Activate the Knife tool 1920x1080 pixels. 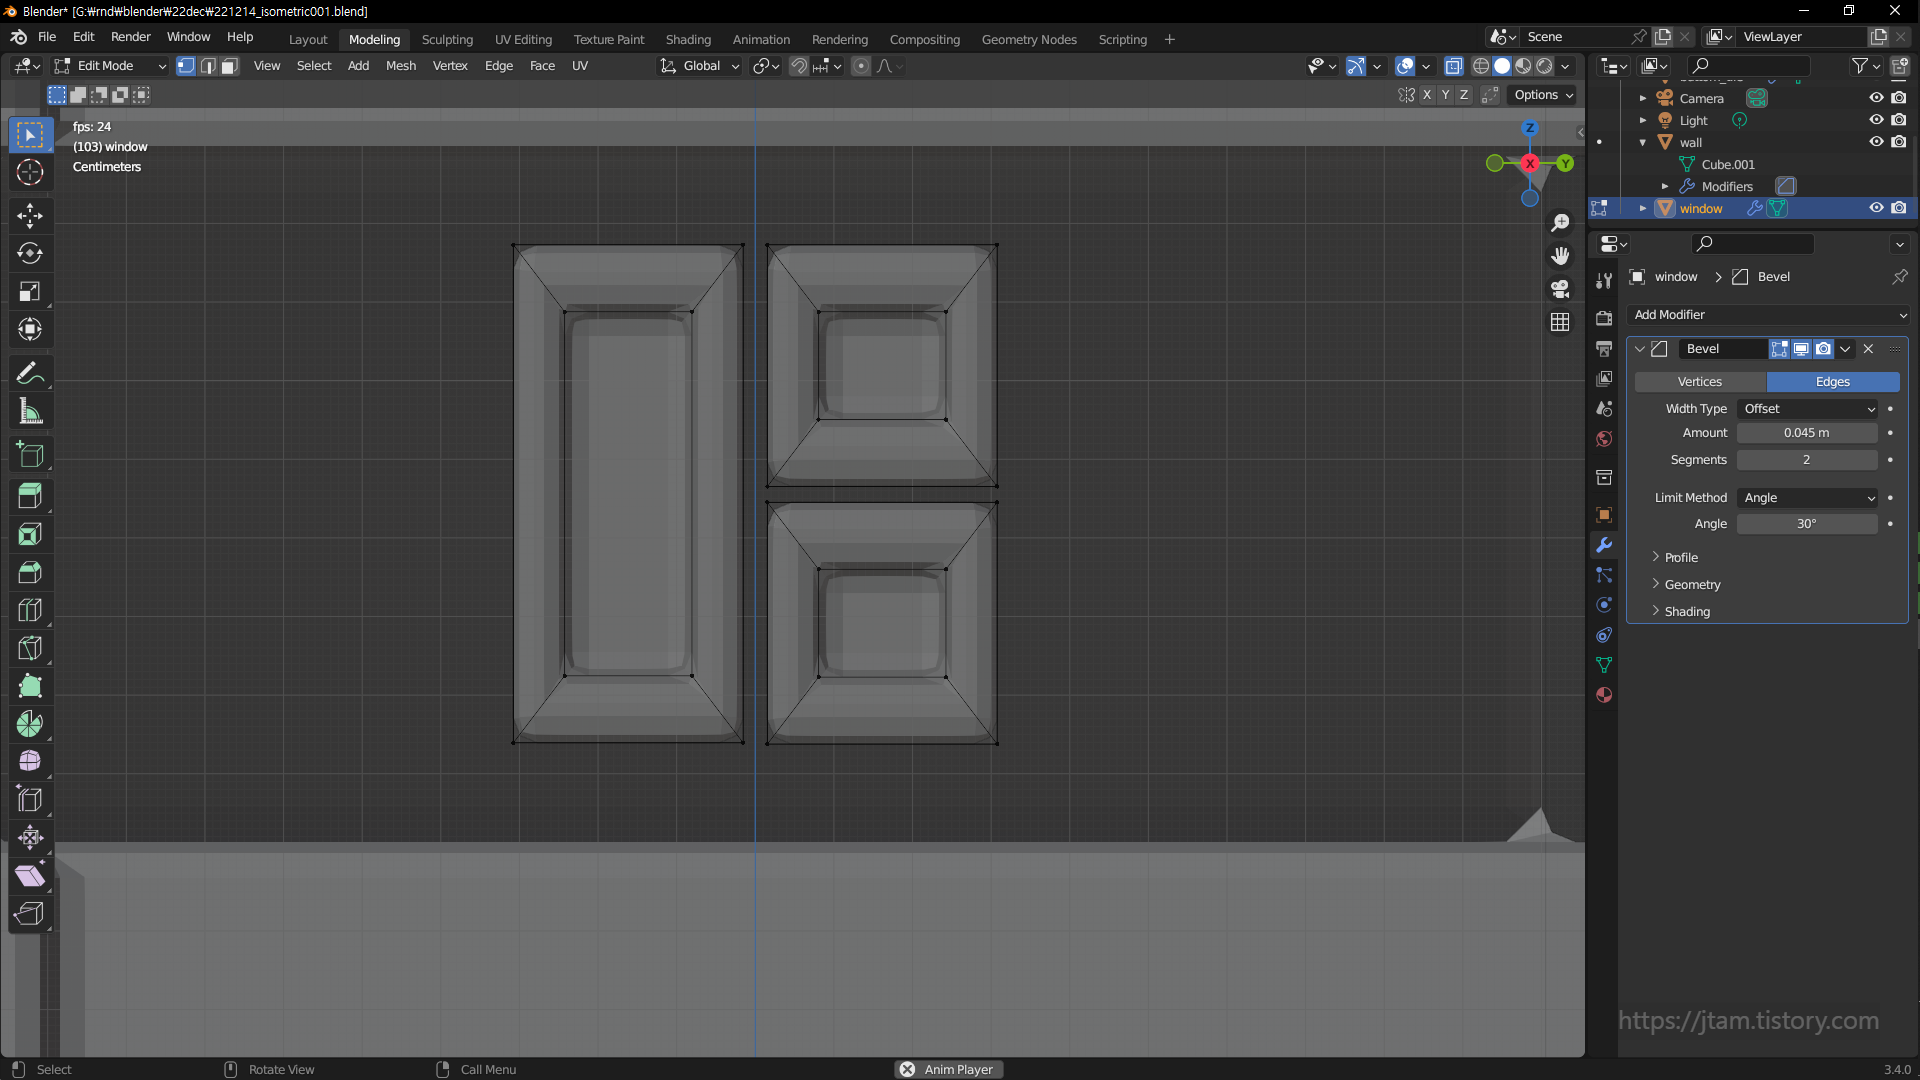pyautogui.click(x=30, y=647)
